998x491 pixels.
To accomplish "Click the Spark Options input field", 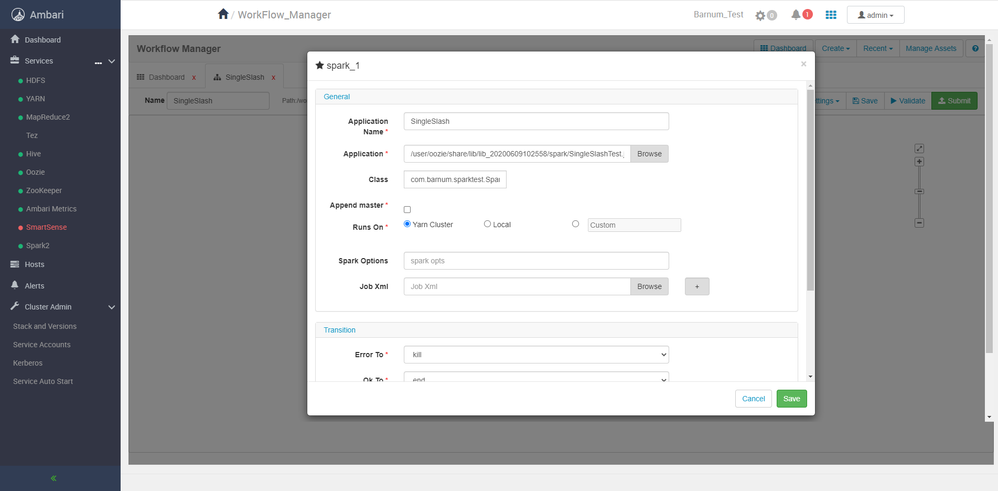I will coord(536,261).
